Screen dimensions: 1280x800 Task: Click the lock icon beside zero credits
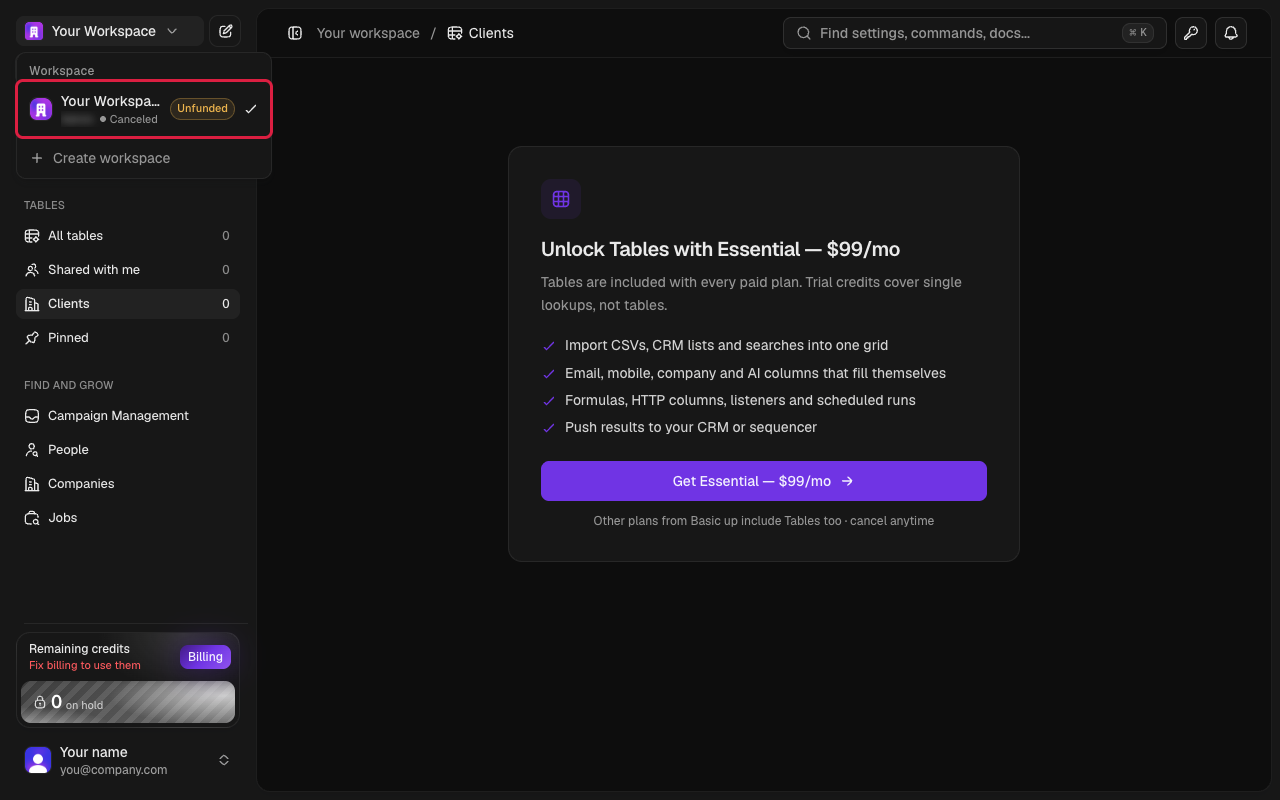[x=40, y=702]
